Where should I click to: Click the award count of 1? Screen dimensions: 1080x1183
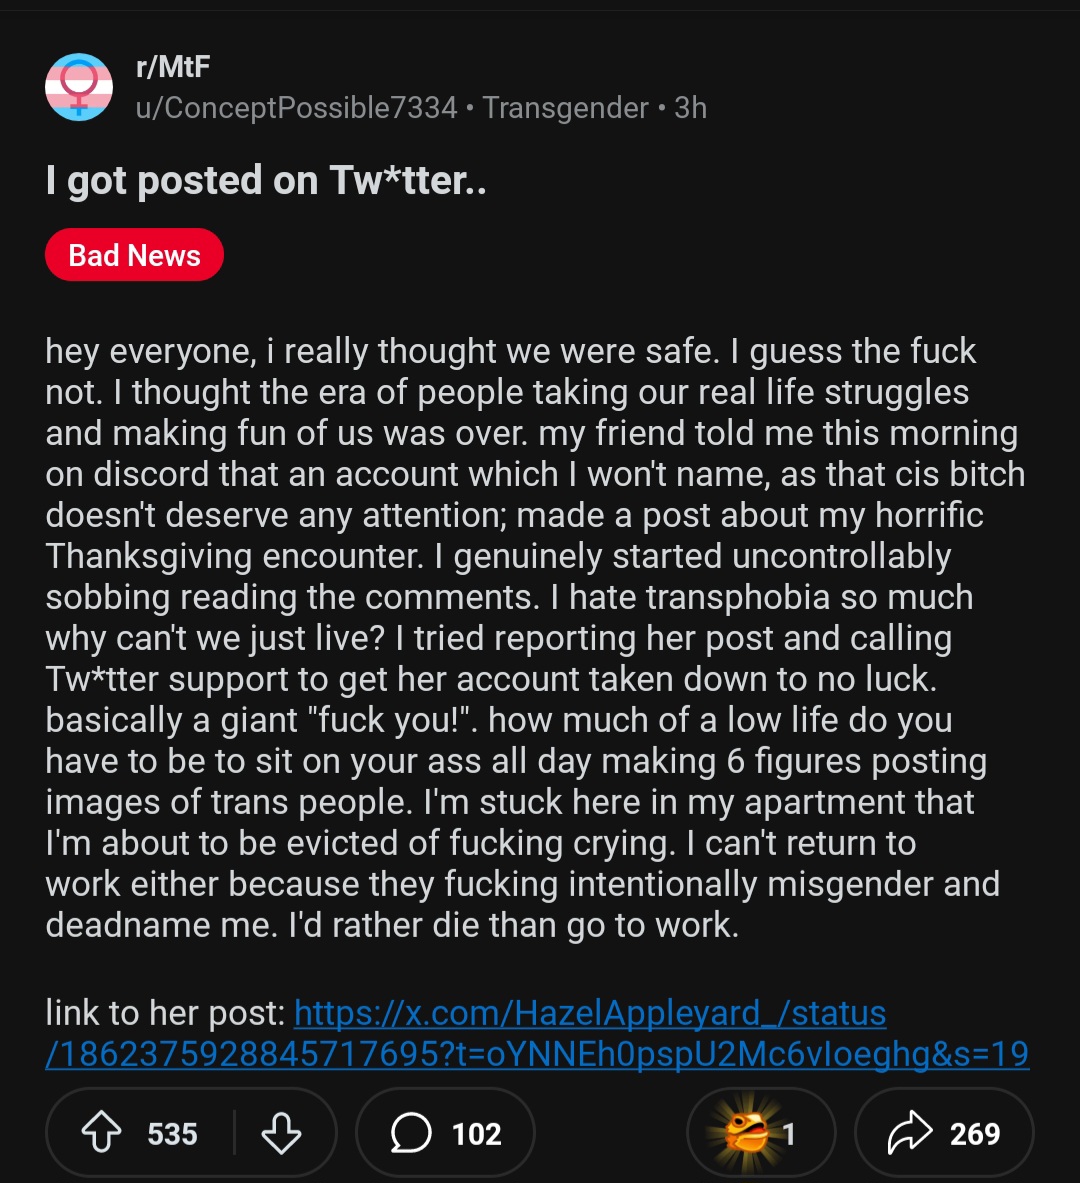coord(789,1134)
